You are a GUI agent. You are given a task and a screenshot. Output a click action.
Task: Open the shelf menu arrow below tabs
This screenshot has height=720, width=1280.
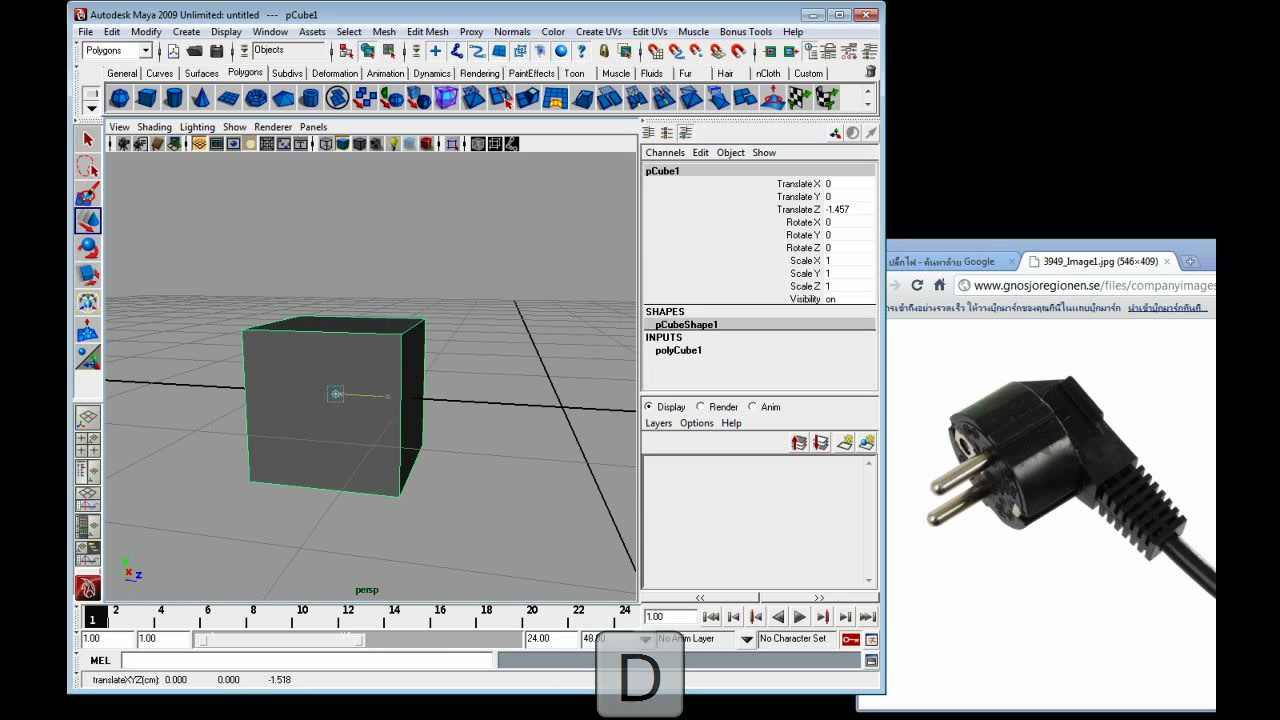[x=91, y=107]
